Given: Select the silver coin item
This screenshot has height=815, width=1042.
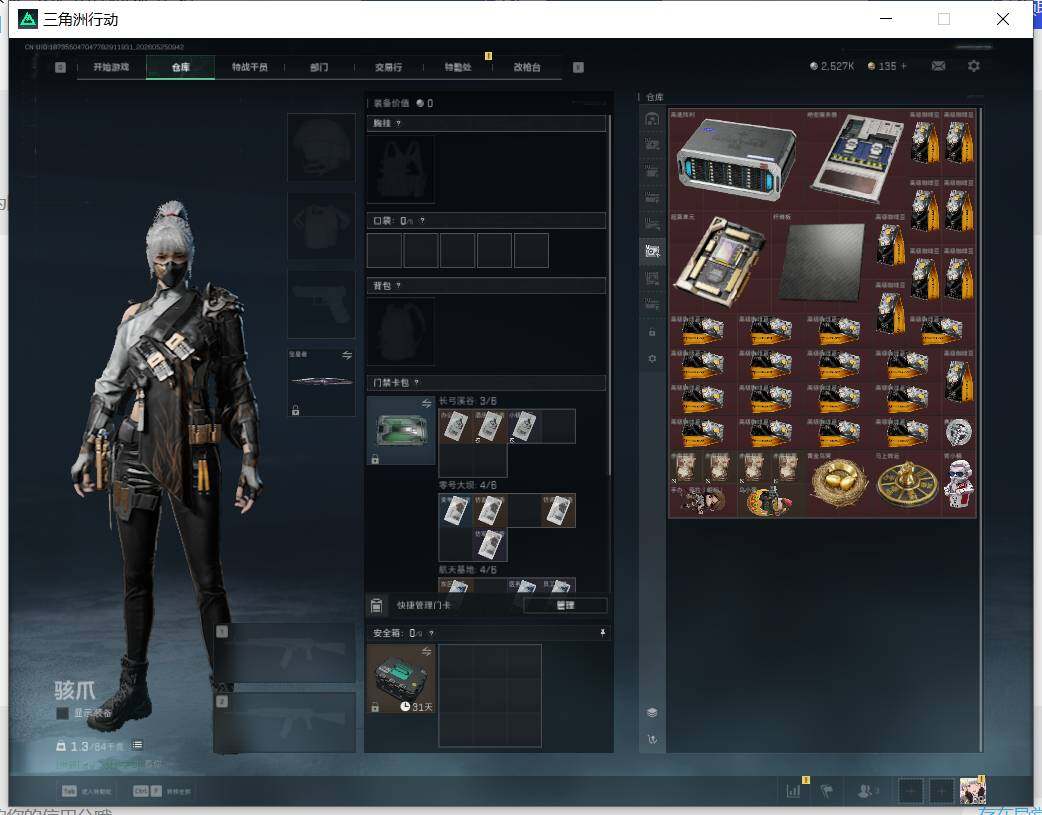Looking at the screenshot, I should (958, 433).
